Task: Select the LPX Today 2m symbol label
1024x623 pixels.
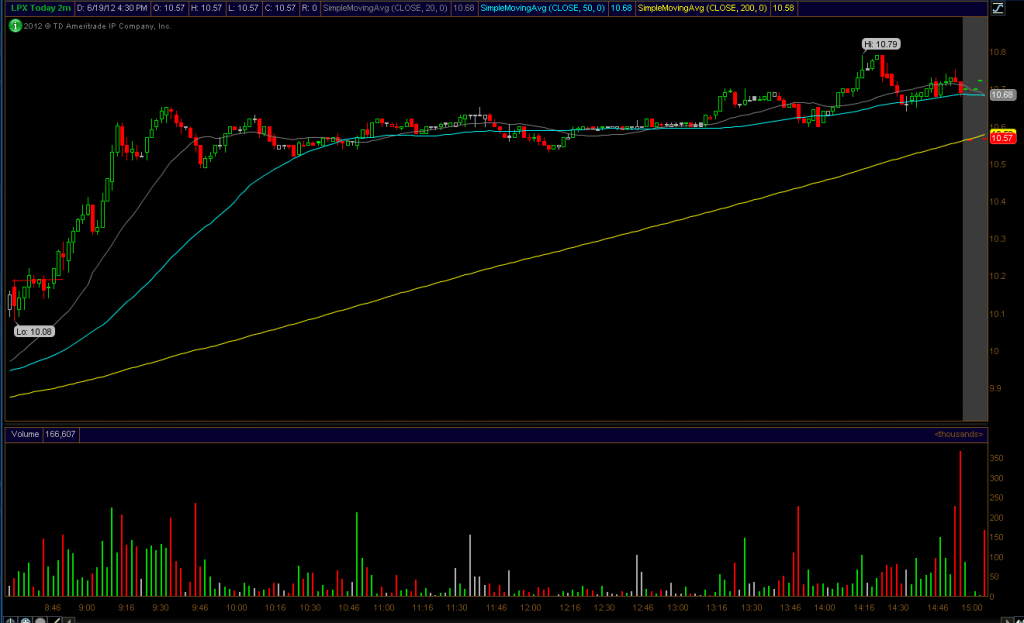Action: click(x=36, y=9)
